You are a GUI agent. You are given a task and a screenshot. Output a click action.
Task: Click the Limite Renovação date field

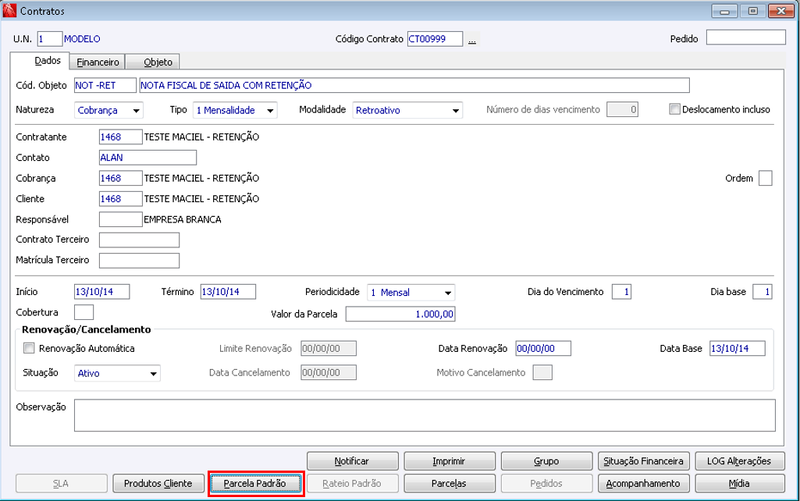point(329,348)
